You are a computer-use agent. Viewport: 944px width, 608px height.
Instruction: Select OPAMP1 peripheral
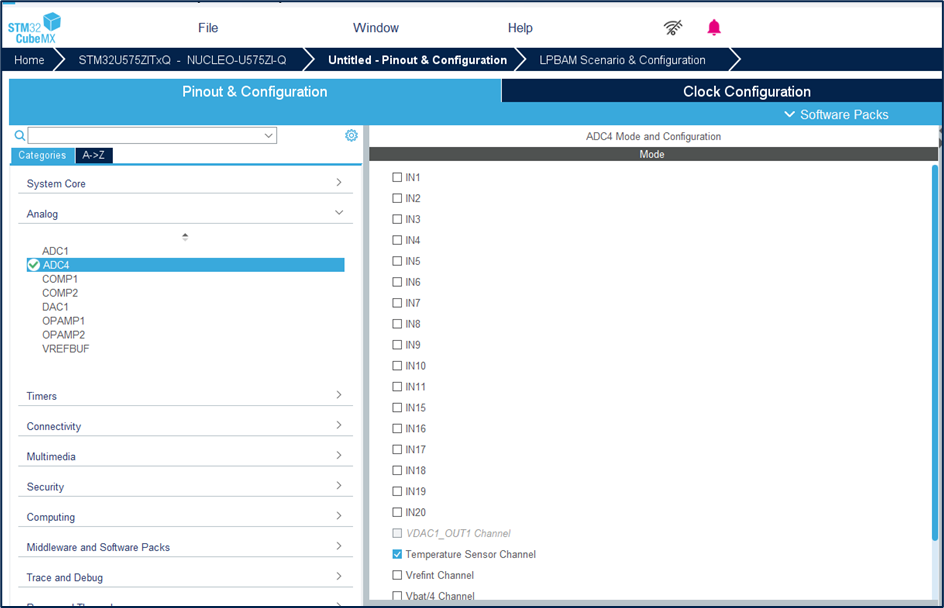[63, 320]
